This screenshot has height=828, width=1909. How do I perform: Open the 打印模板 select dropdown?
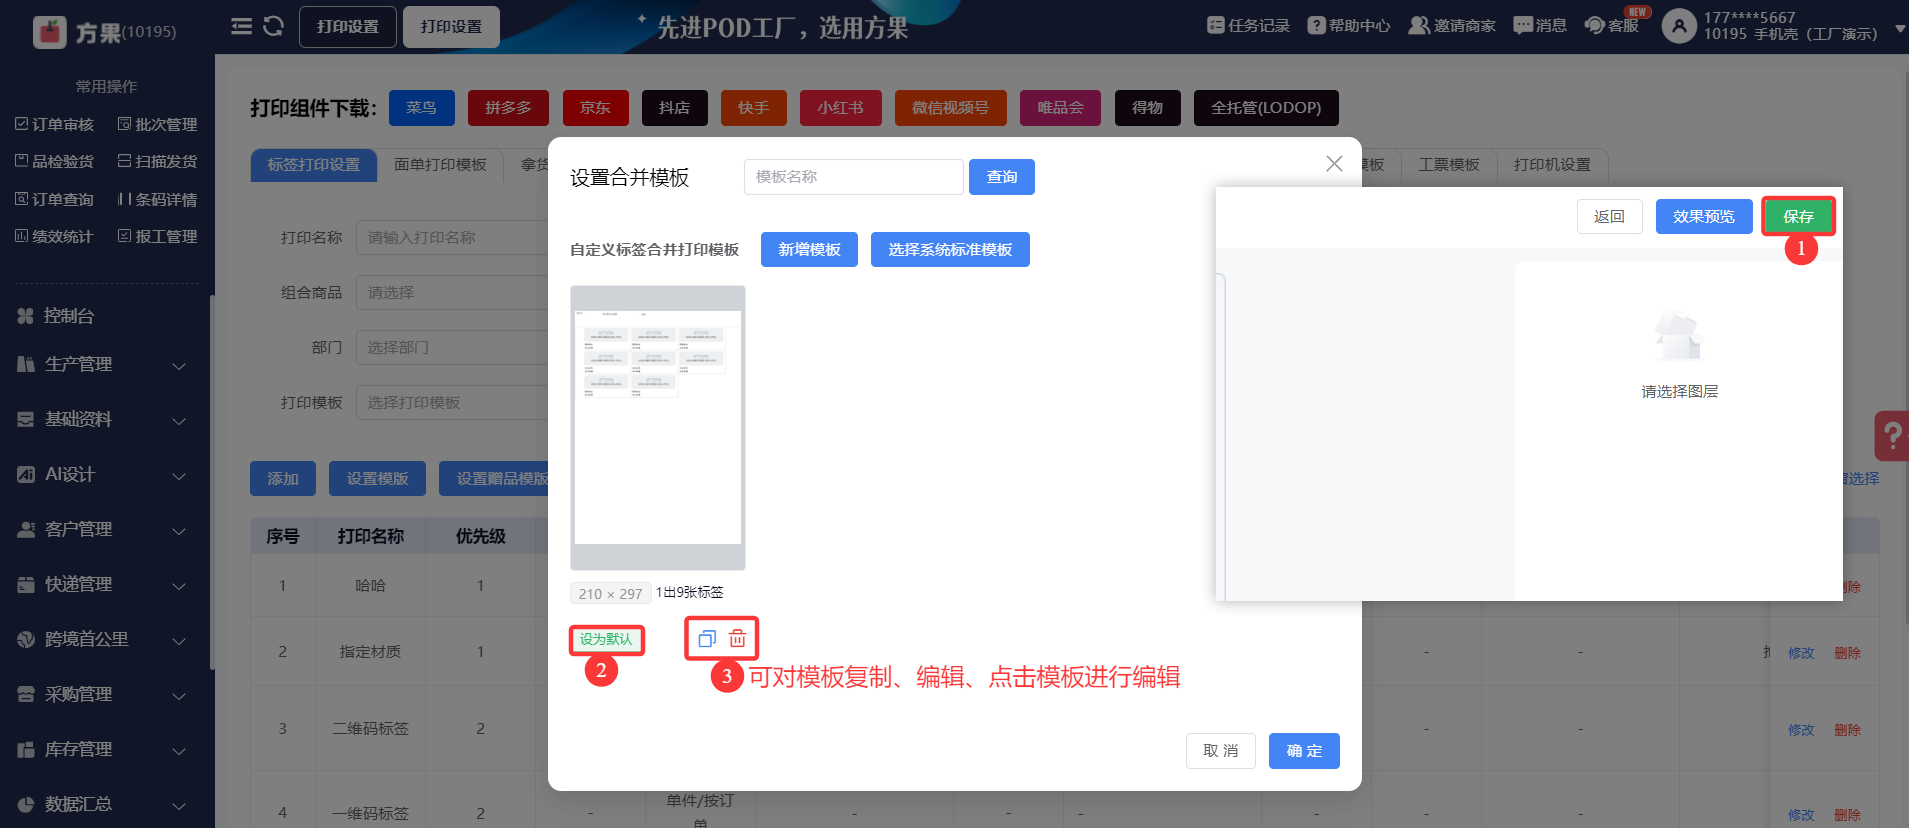tap(452, 403)
